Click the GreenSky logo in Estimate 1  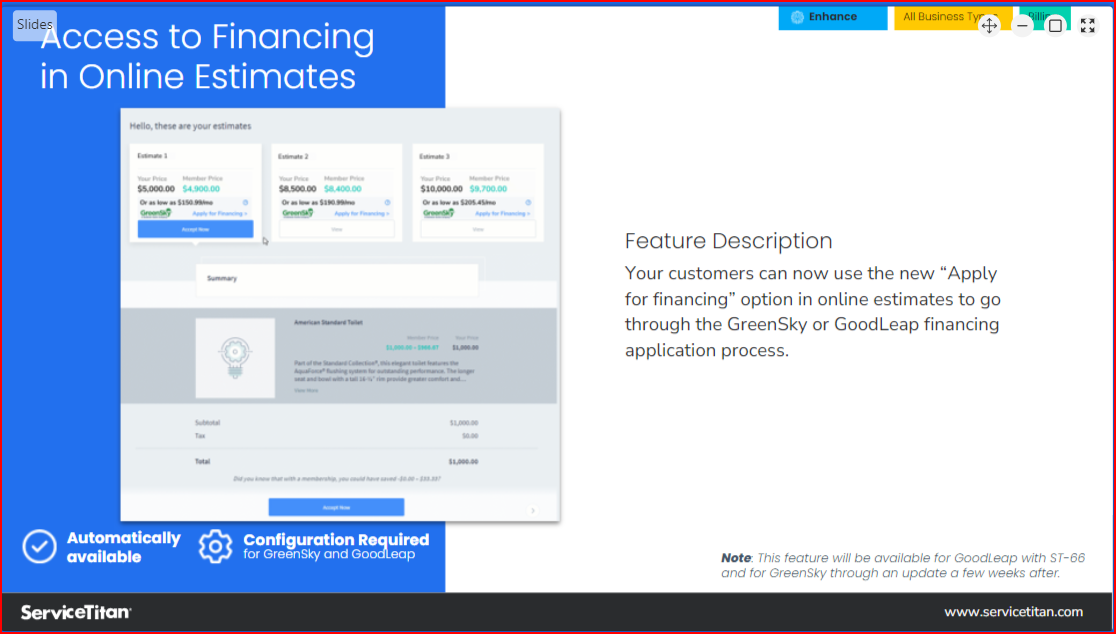coord(156,213)
